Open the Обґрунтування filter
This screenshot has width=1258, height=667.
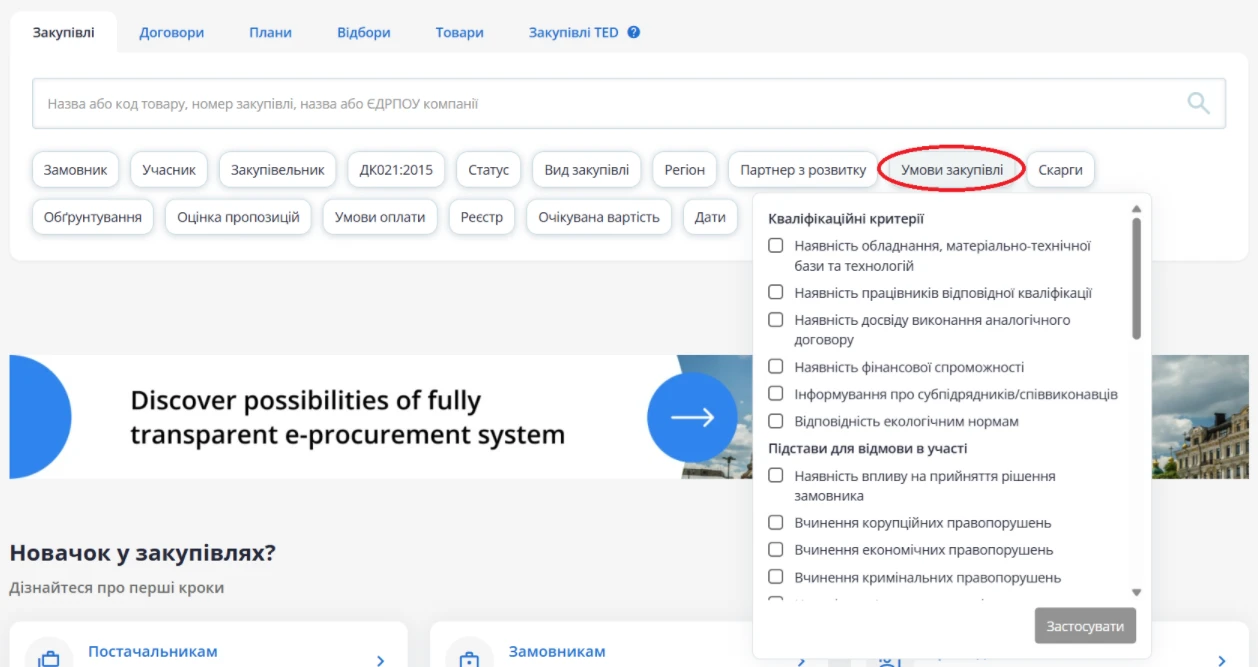point(93,217)
